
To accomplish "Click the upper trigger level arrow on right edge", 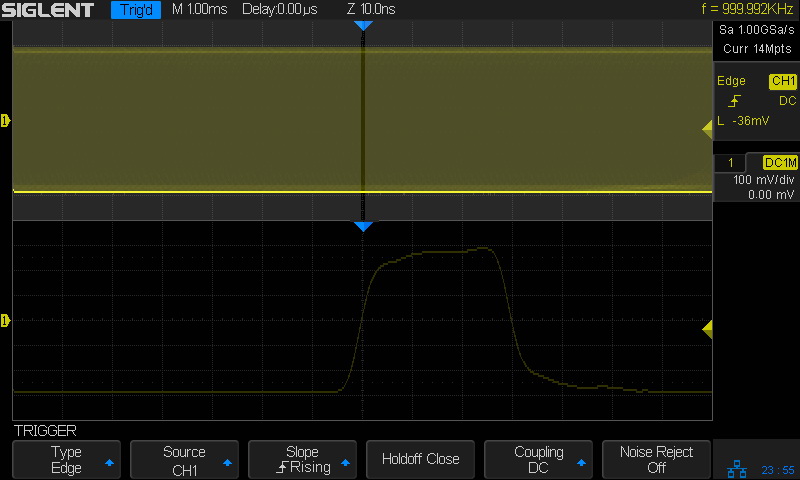I will [x=707, y=127].
